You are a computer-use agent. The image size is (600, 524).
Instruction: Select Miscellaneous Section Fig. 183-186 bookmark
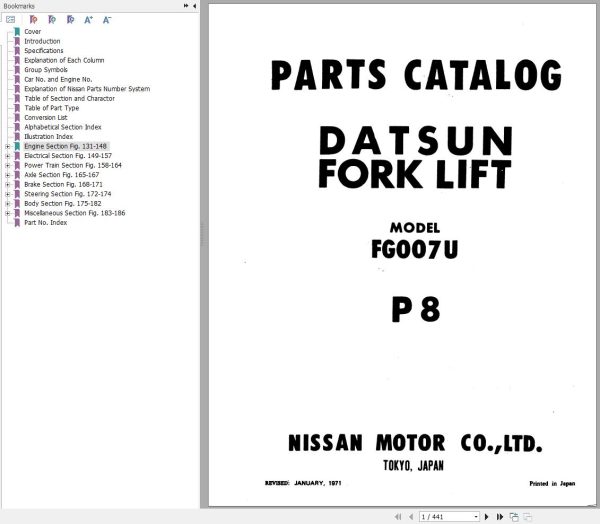[75, 213]
